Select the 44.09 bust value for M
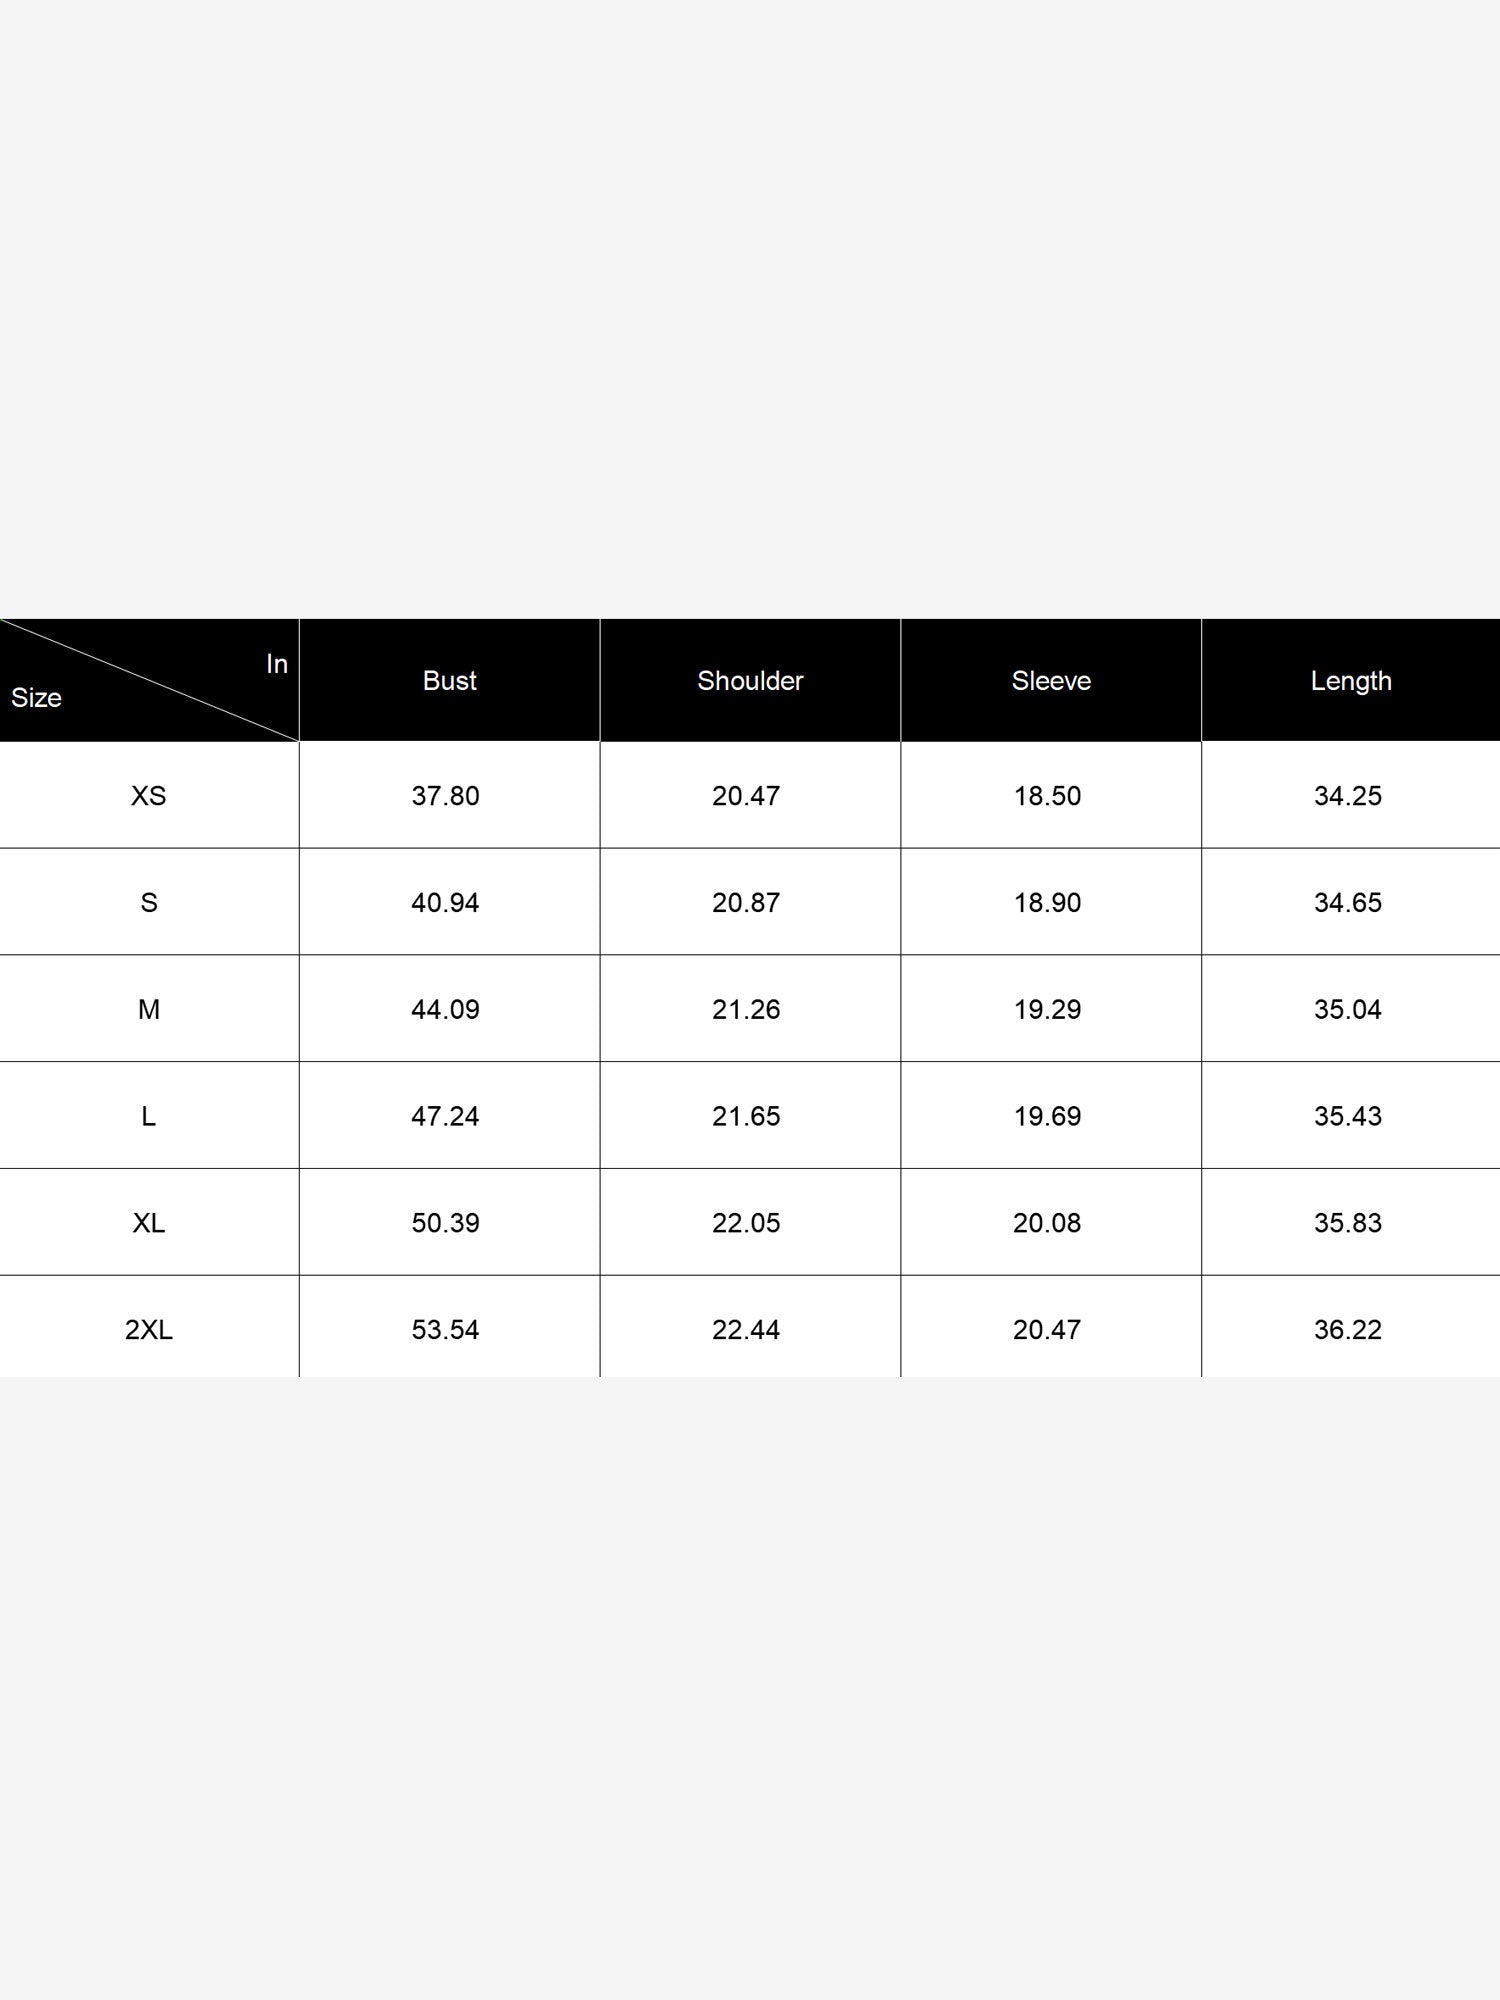 [446, 1010]
